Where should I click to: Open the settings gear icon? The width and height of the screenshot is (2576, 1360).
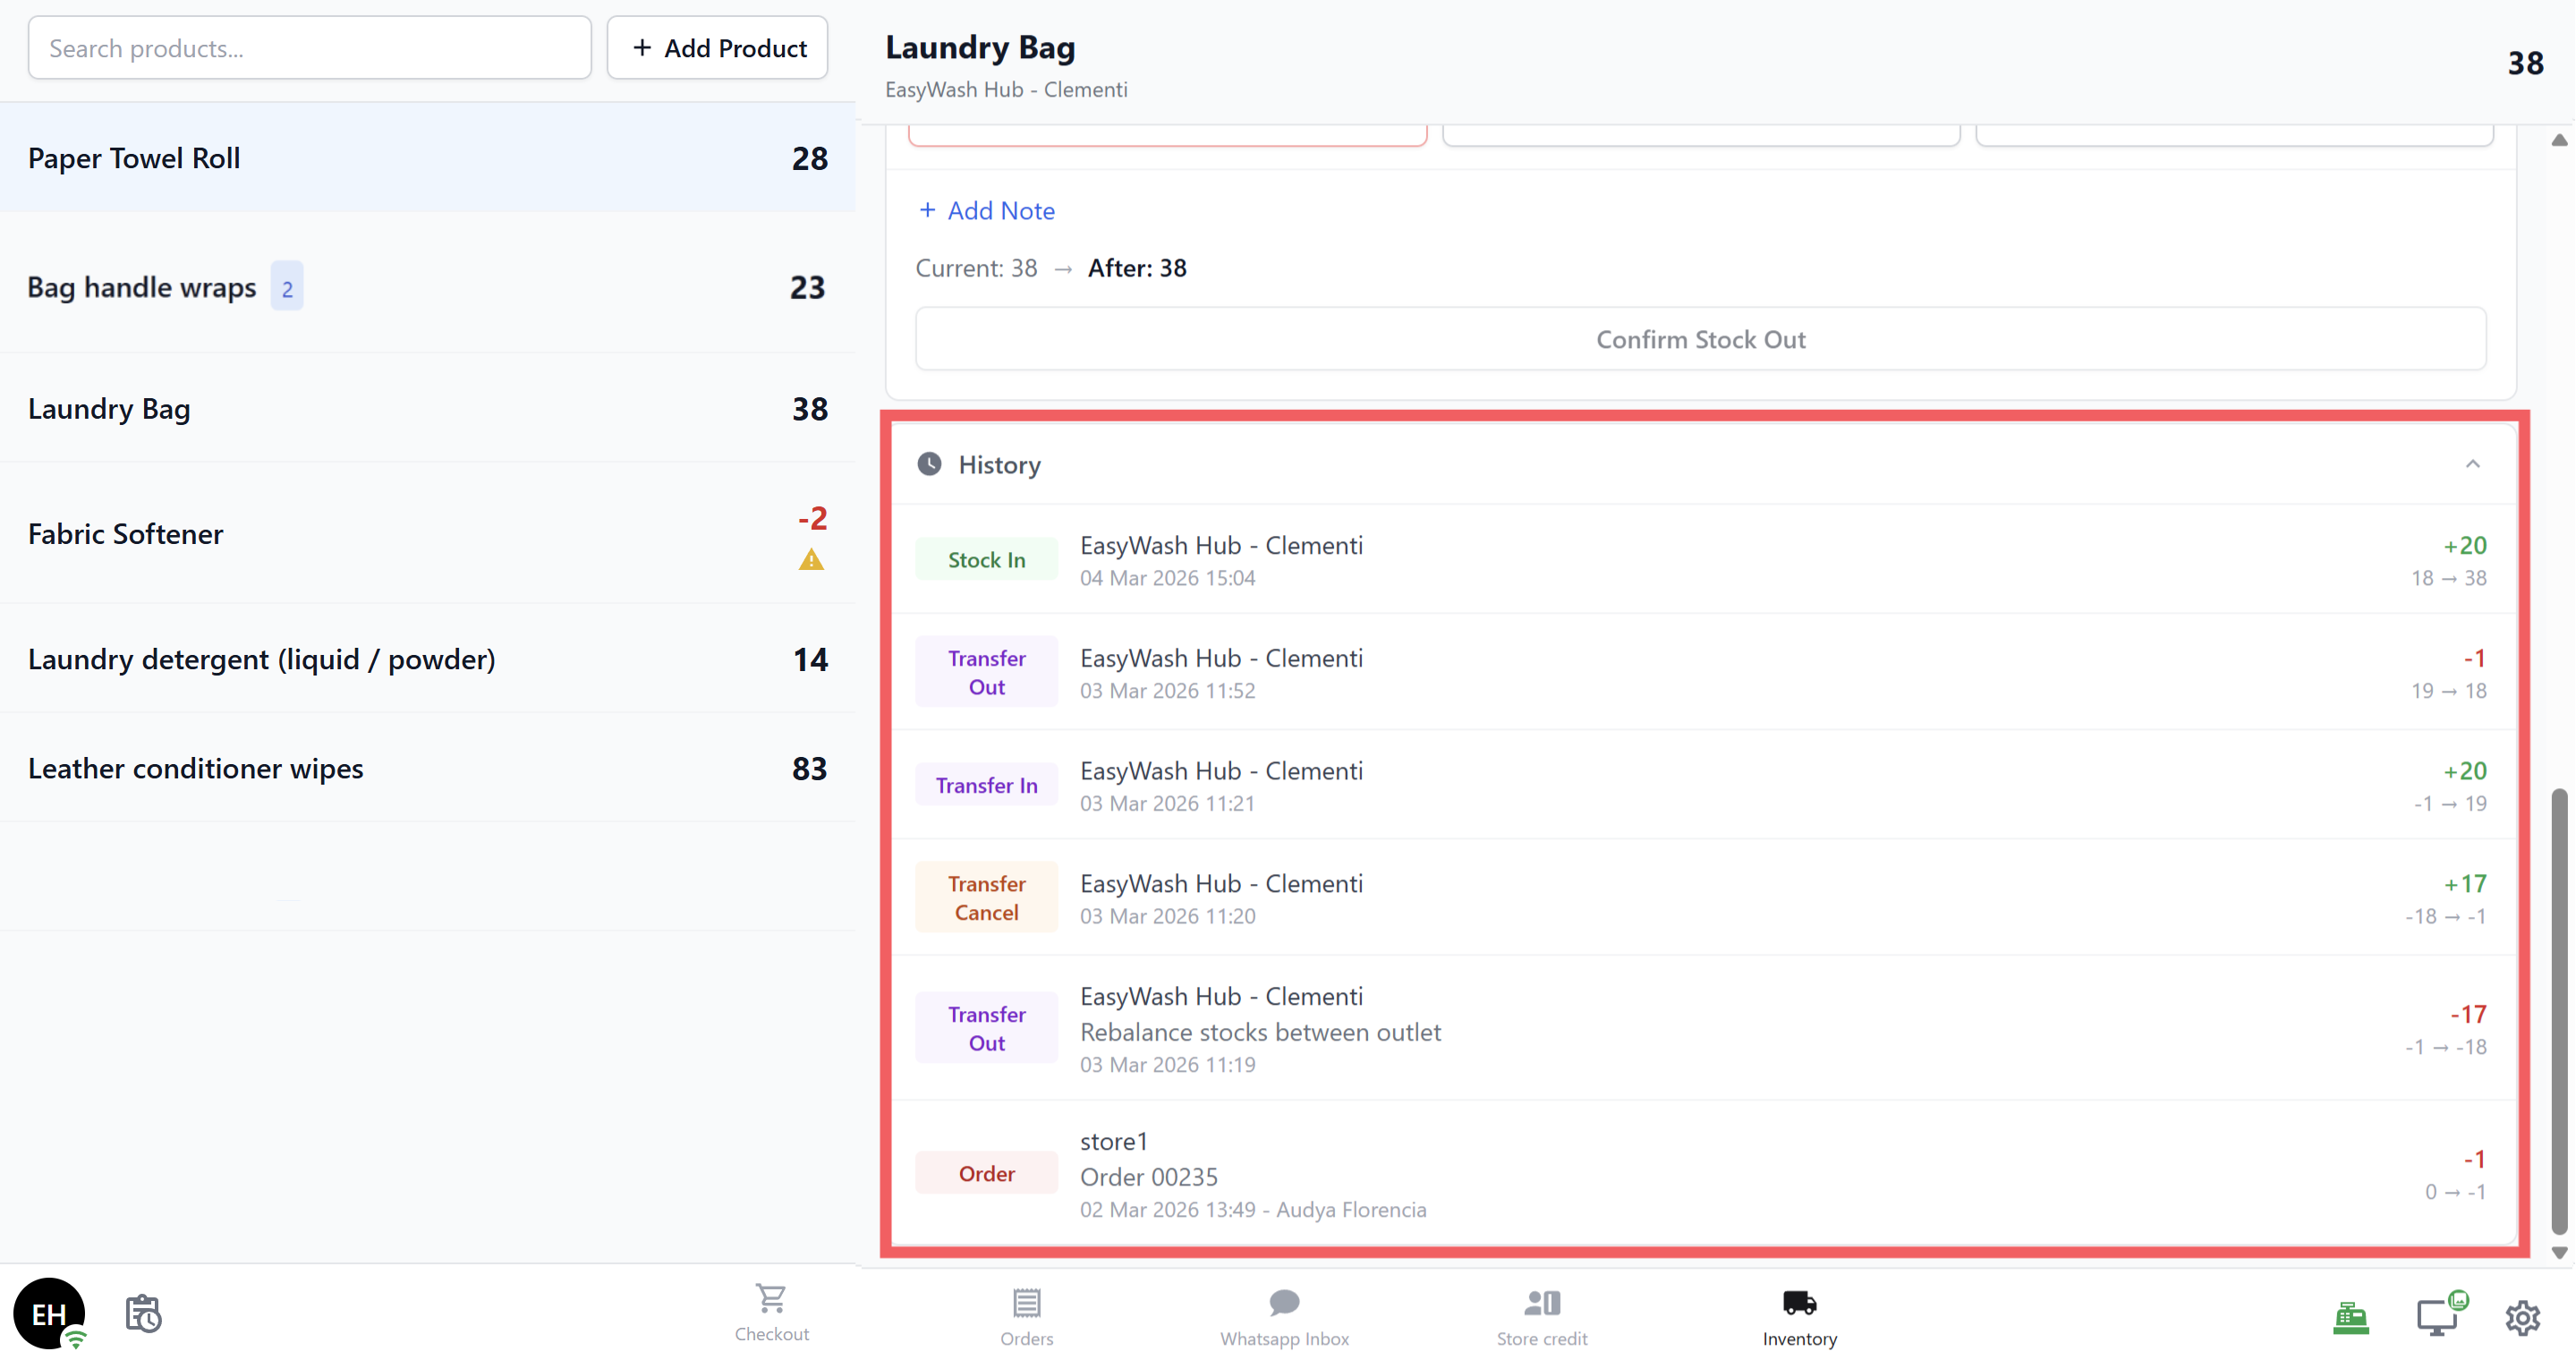coord(2522,1317)
